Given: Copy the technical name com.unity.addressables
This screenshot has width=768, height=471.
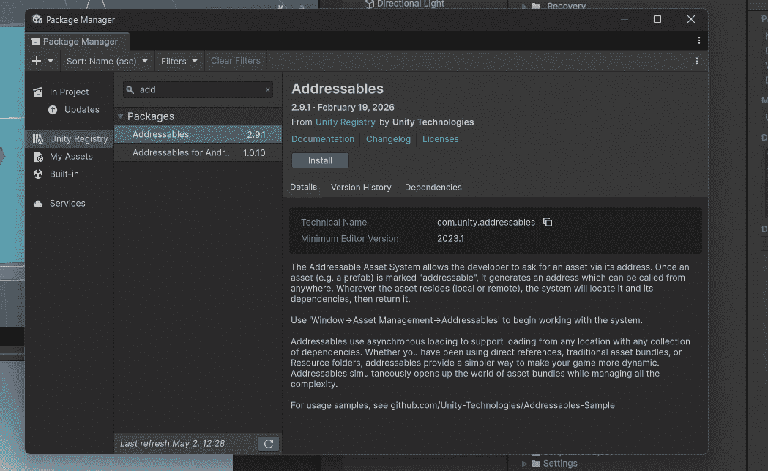Looking at the screenshot, I should (x=548, y=222).
